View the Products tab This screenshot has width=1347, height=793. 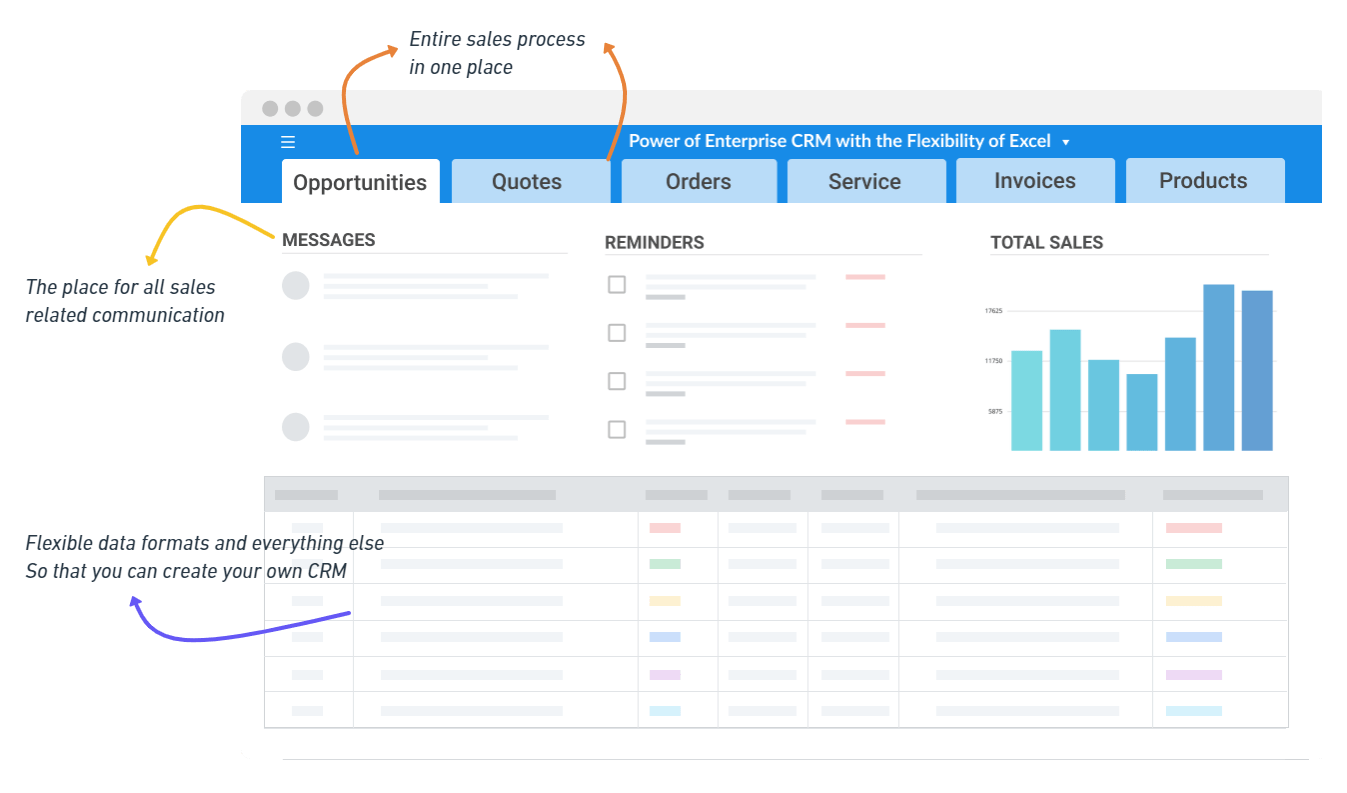click(1204, 181)
